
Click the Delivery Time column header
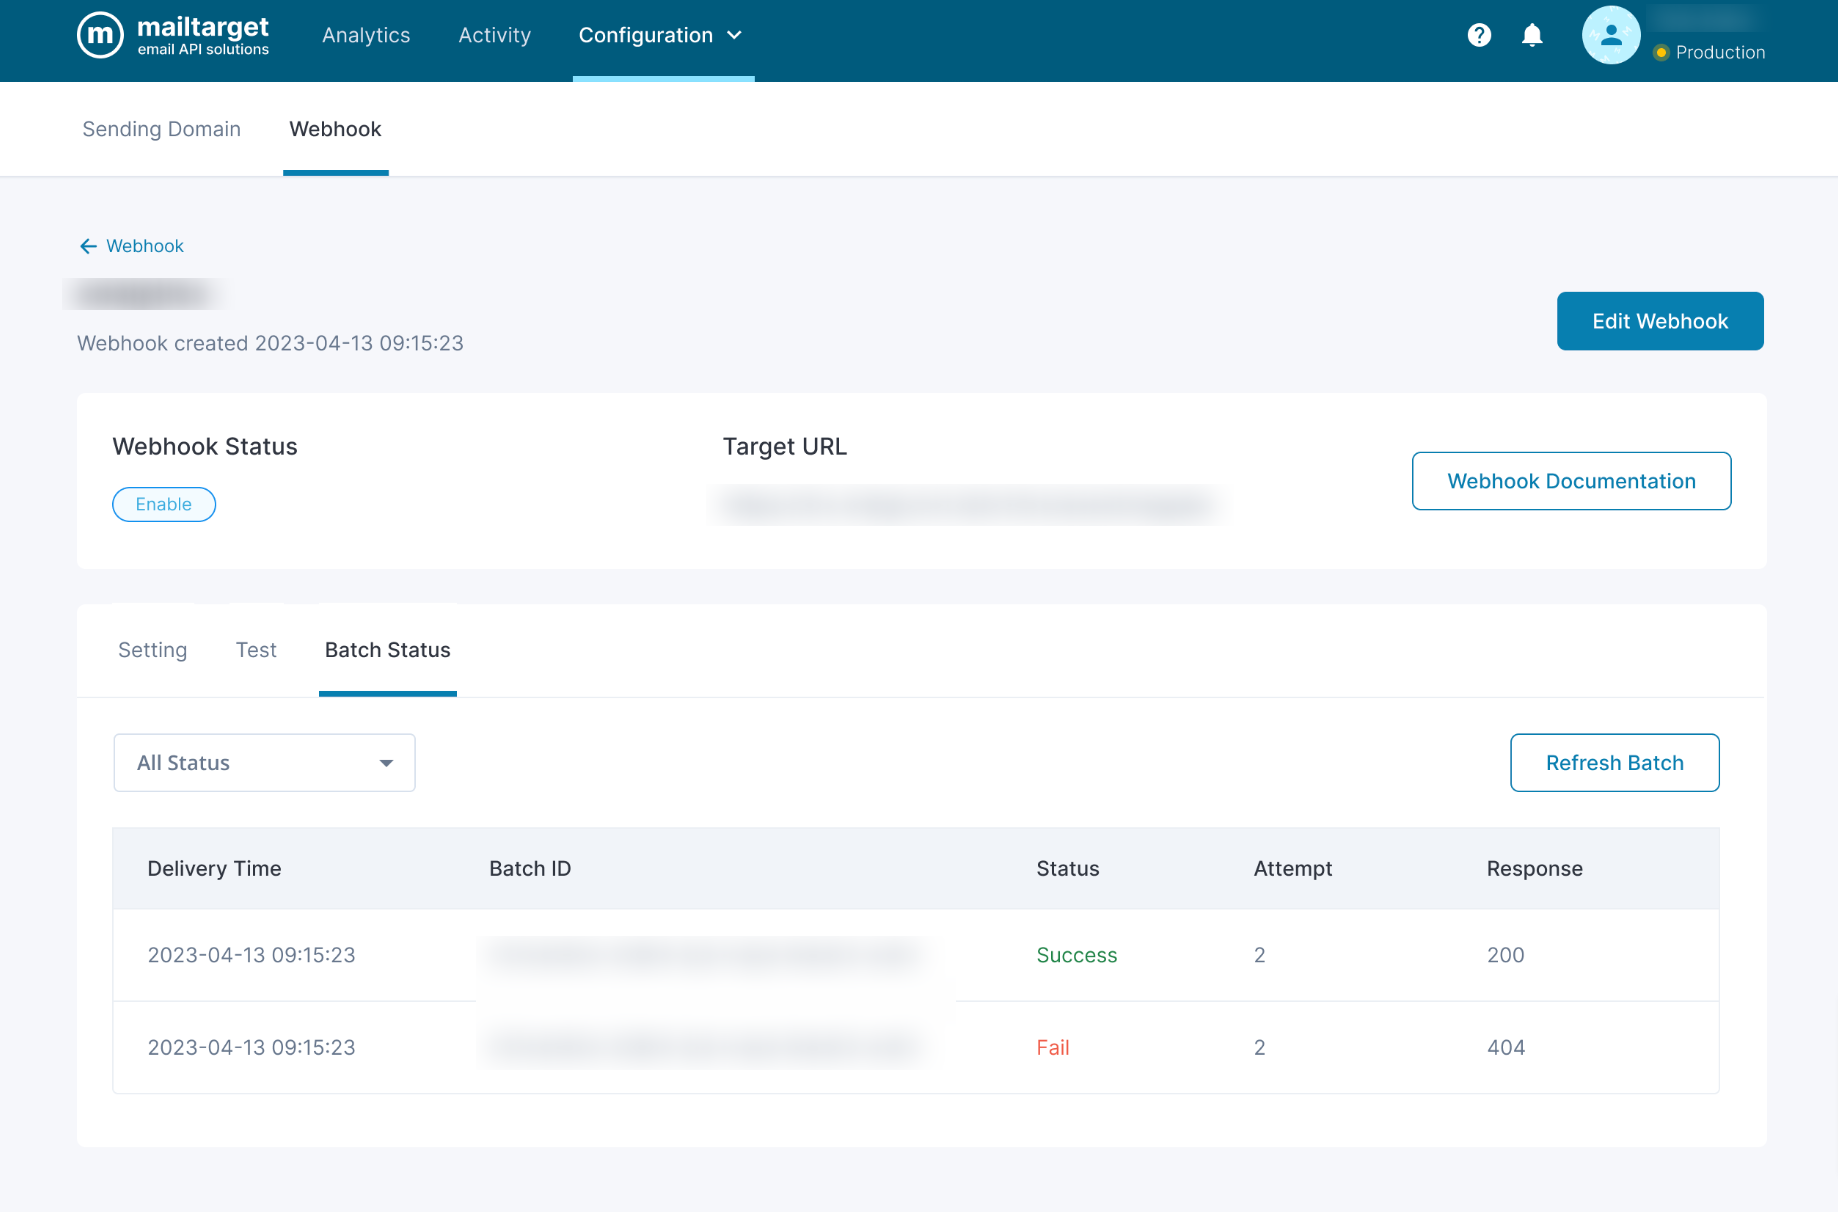tap(214, 869)
